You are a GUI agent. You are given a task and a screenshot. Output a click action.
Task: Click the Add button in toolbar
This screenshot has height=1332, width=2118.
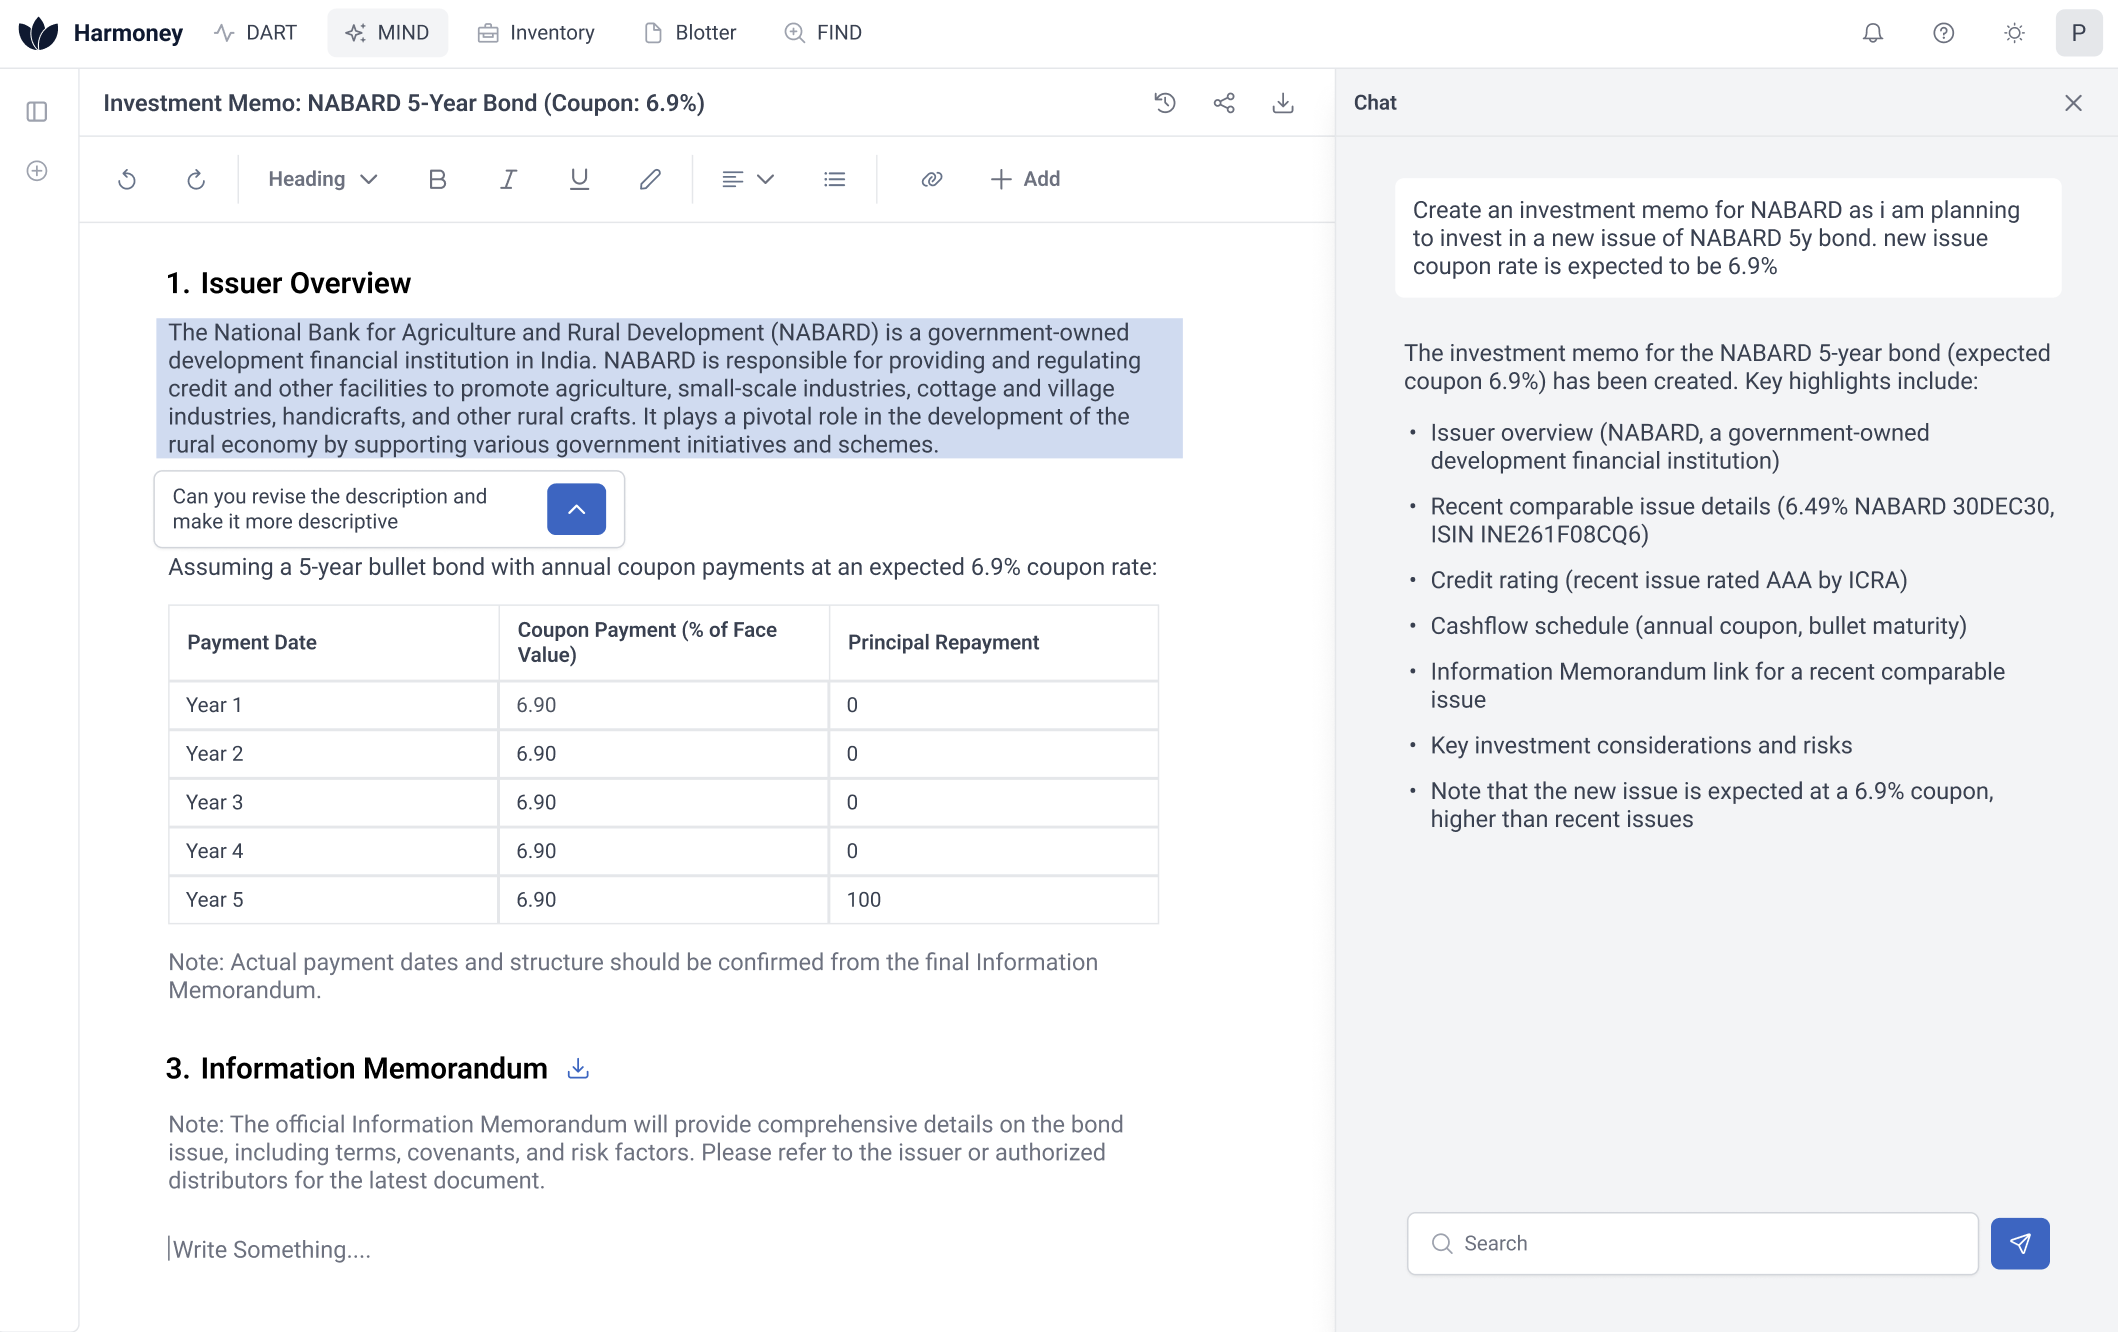click(1025, 179)
